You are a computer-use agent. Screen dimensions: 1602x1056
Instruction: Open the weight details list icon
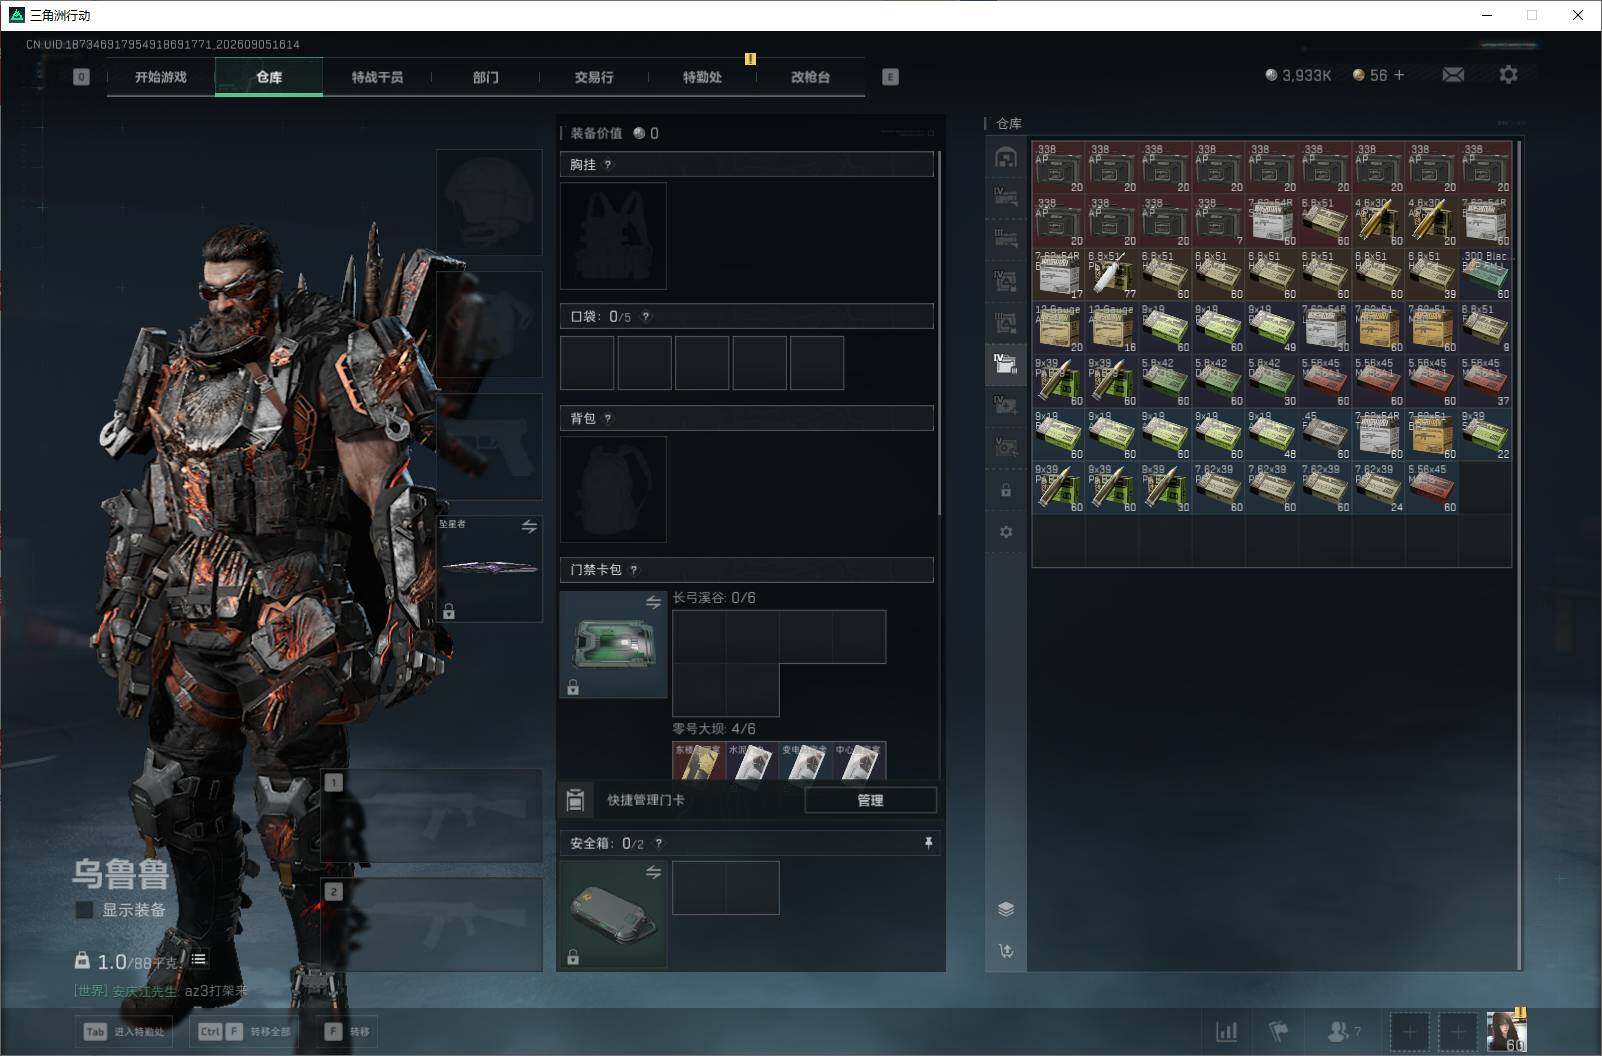tap(199, 959)
